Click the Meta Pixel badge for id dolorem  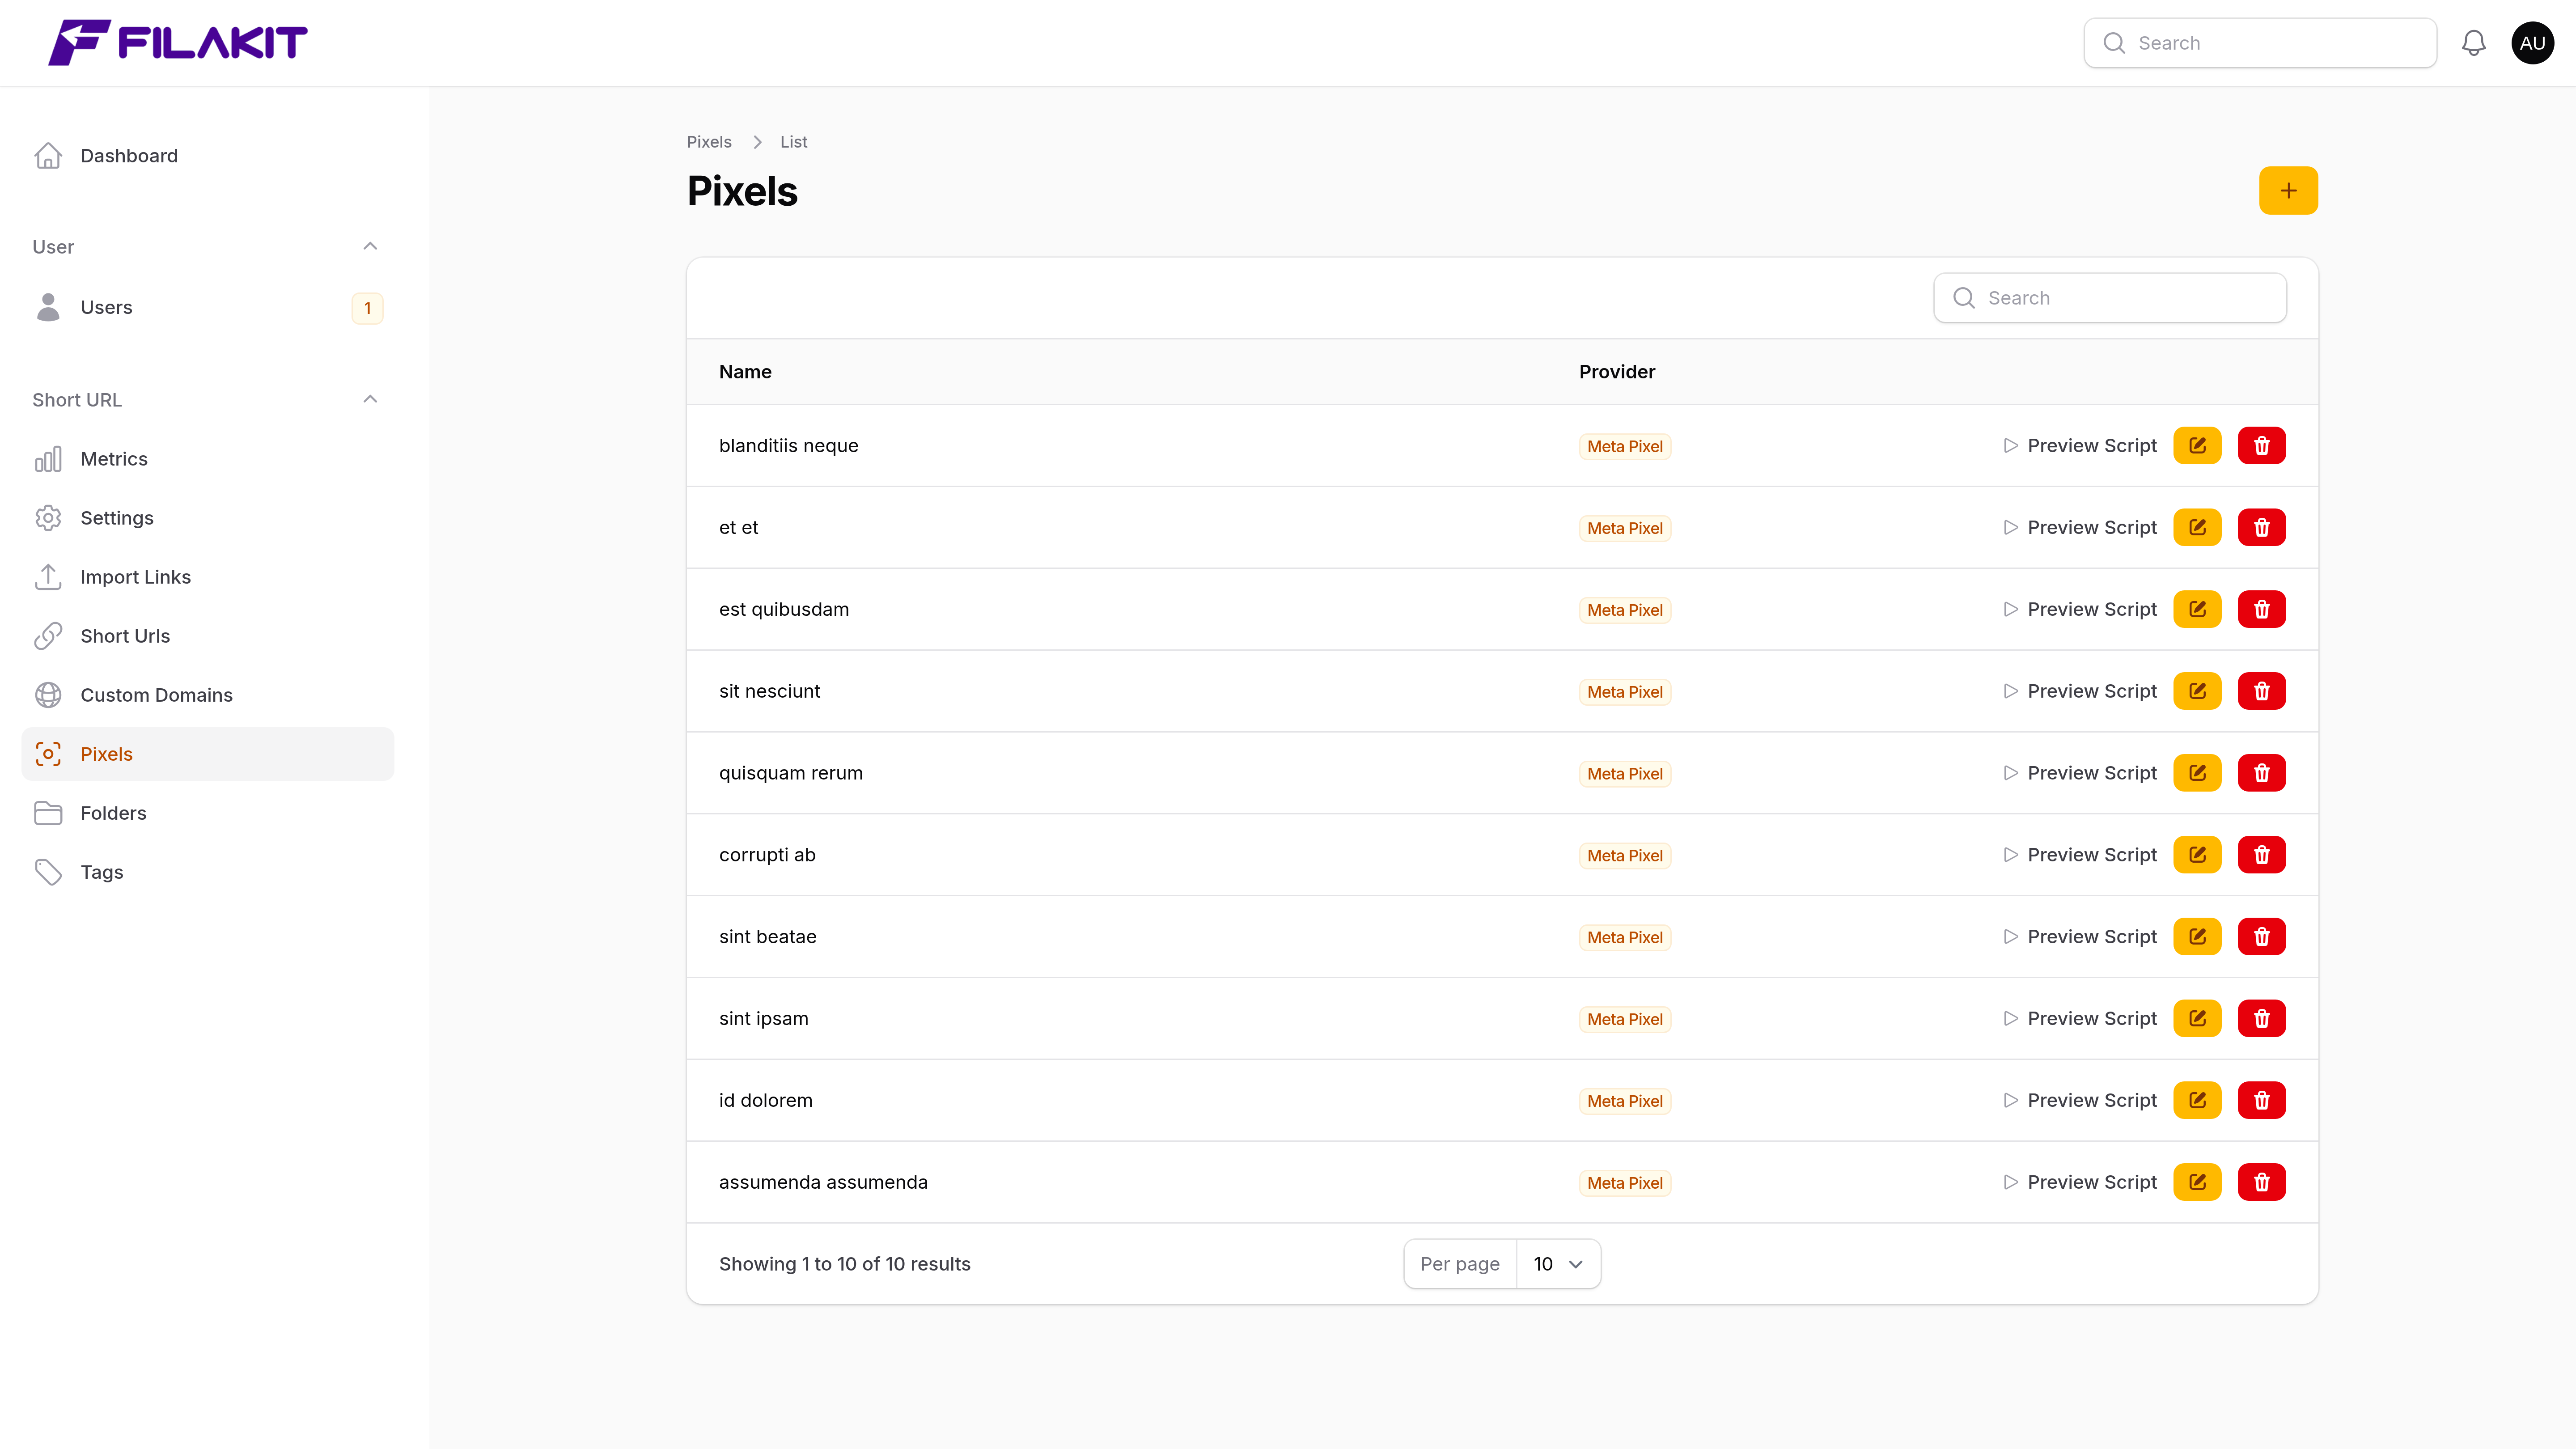[1625, 1102]
